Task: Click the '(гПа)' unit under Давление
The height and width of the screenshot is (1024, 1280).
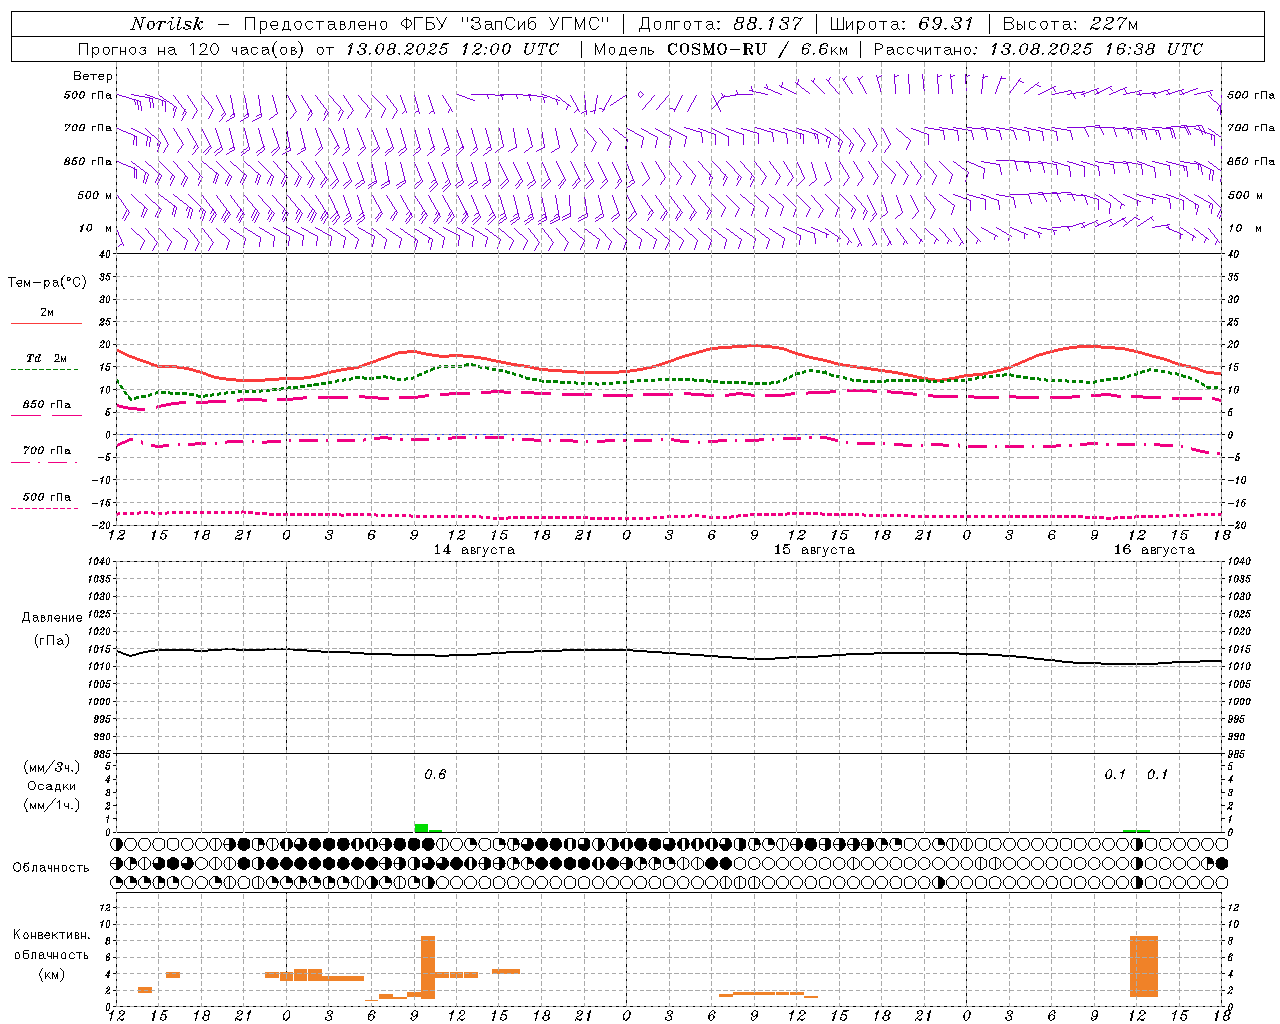Action: coord(52,640)
